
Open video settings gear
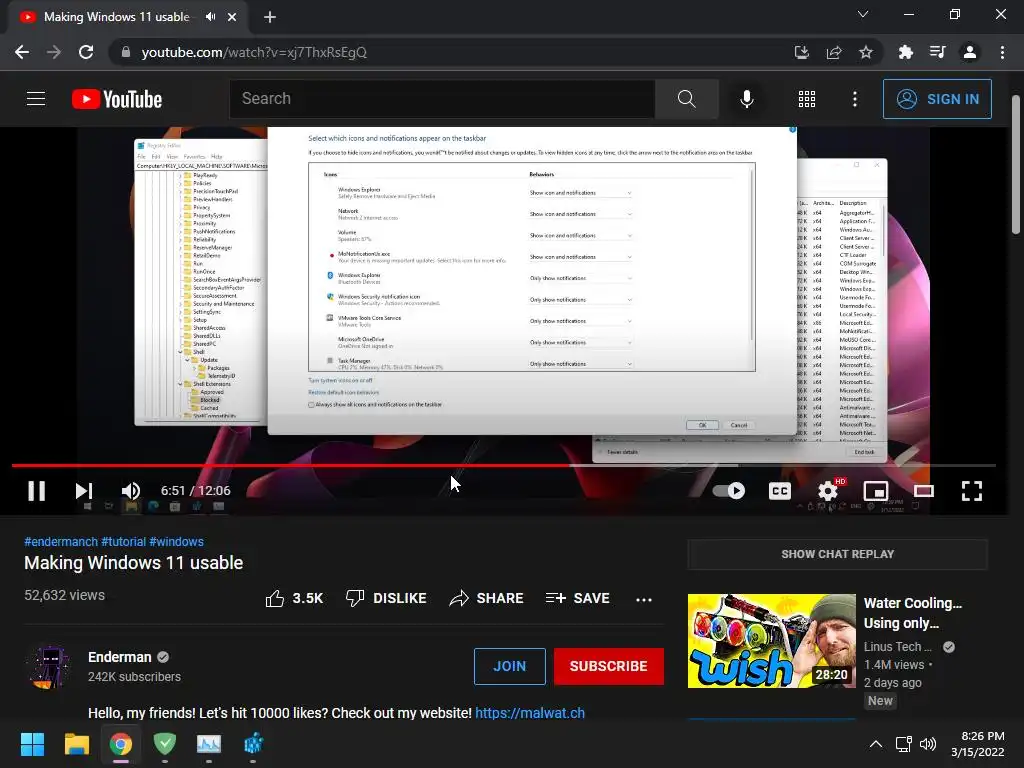tap(828, 490)
